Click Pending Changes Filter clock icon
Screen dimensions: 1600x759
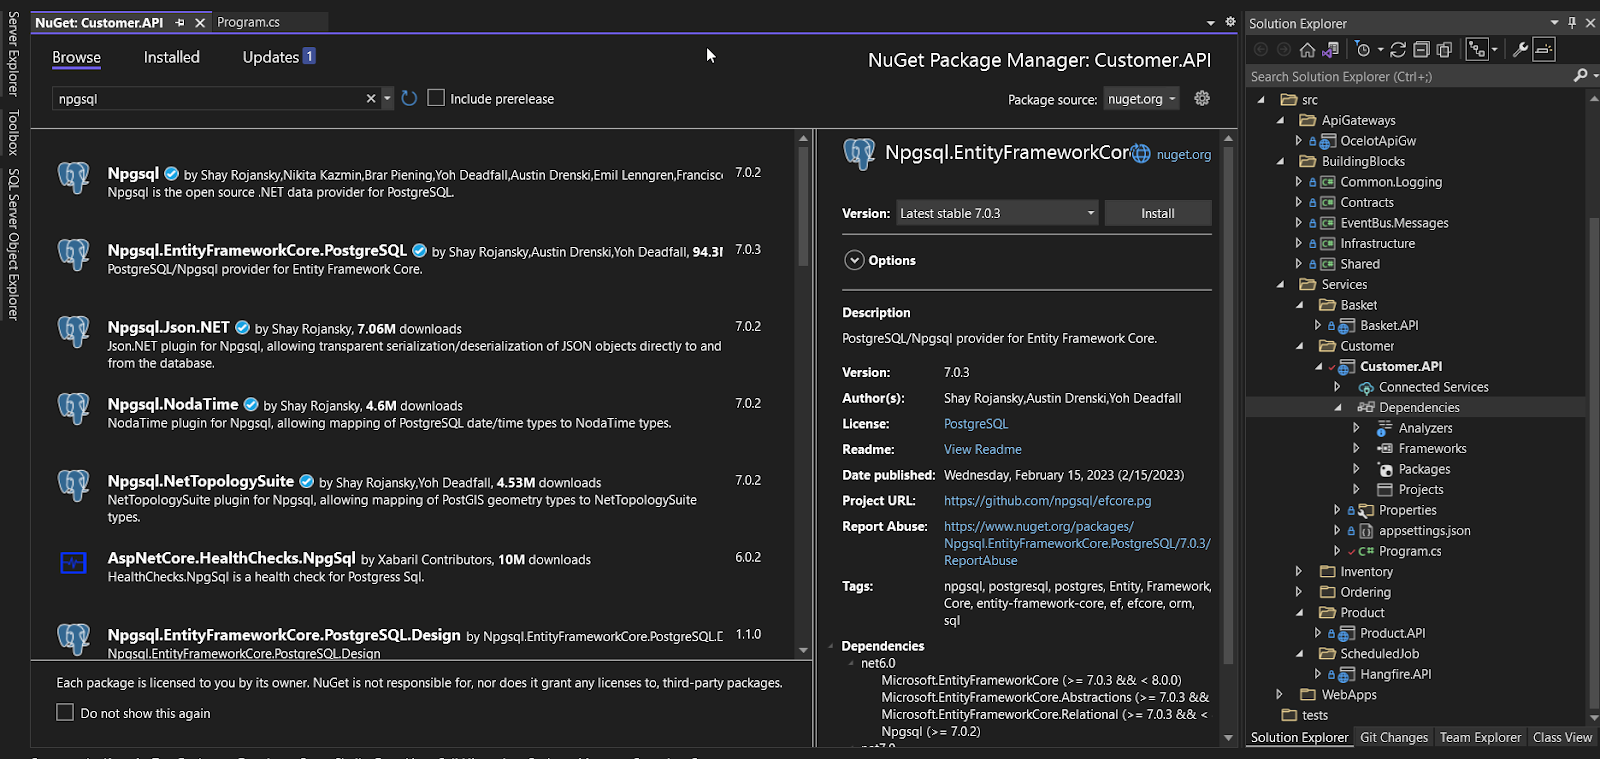(1362, 49)
